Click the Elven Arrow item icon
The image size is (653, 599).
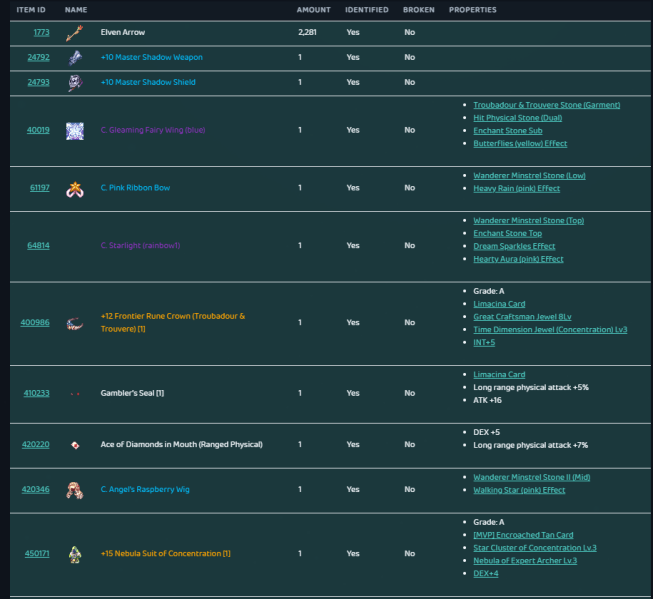[75, 33]
